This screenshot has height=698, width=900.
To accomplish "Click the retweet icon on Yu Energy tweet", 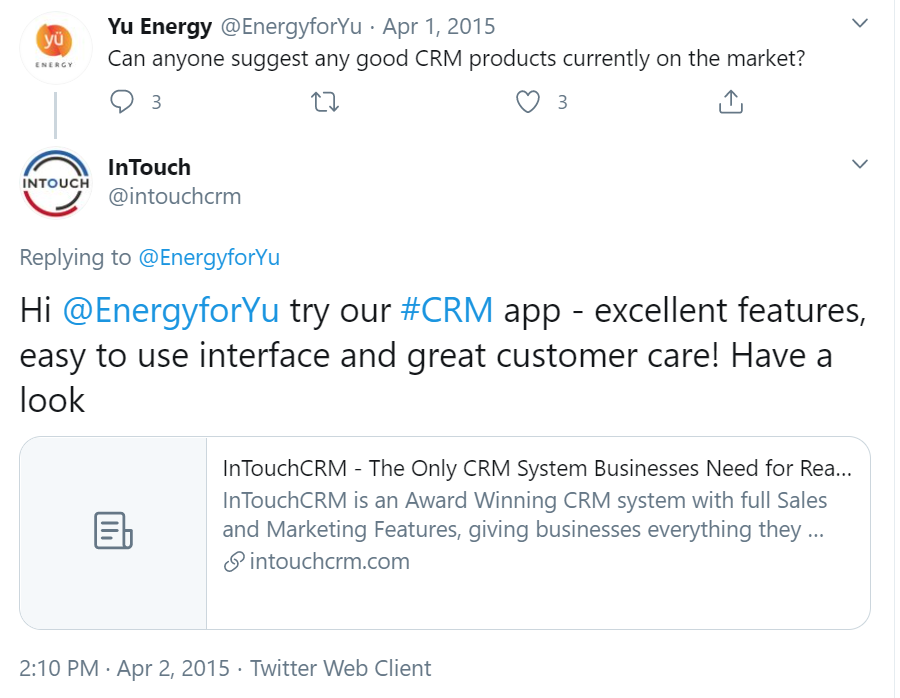I will coord(324,102).
